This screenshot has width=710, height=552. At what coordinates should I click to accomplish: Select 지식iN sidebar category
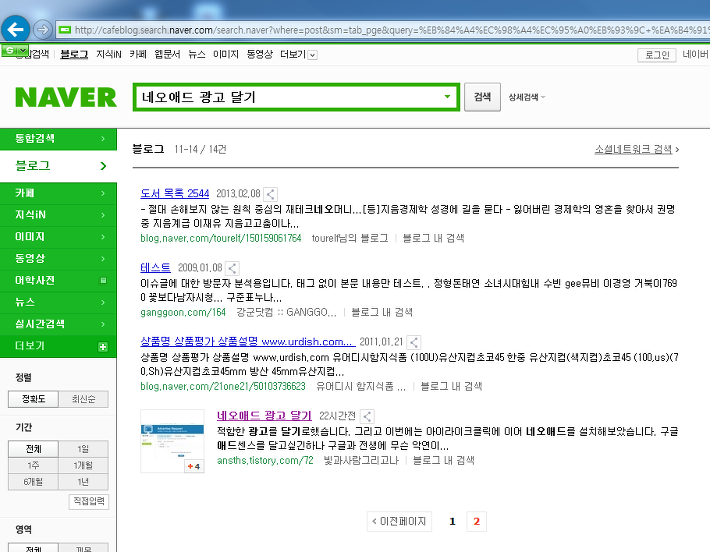point(58,215)
